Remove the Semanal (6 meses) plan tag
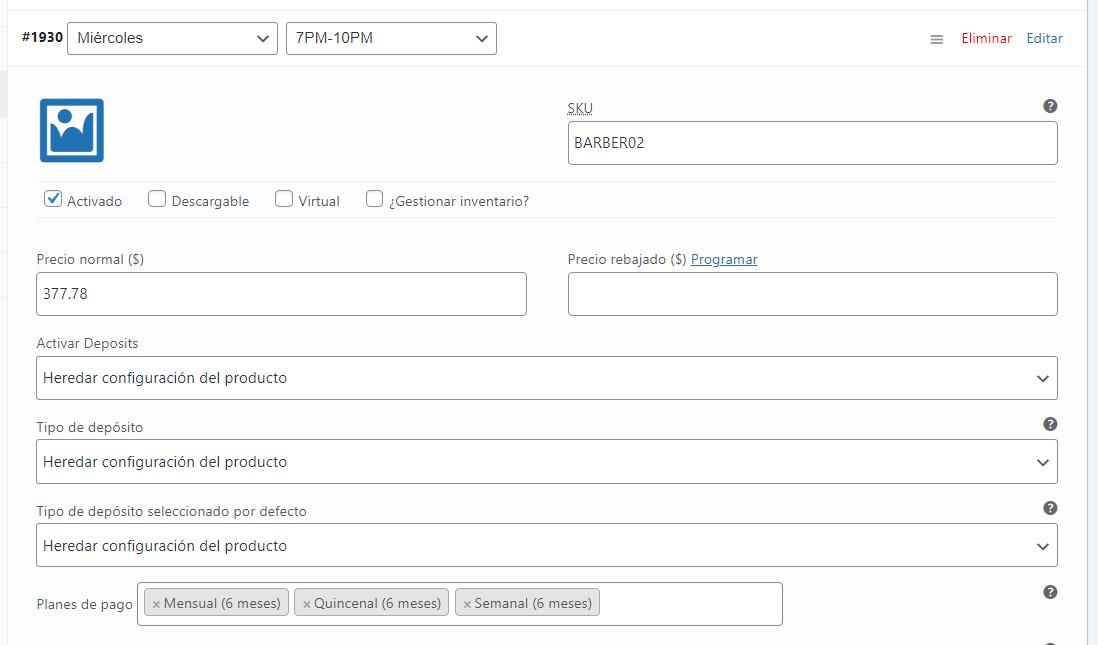Viewport: 1098px width, 645px height. click(x=467, y=604)
